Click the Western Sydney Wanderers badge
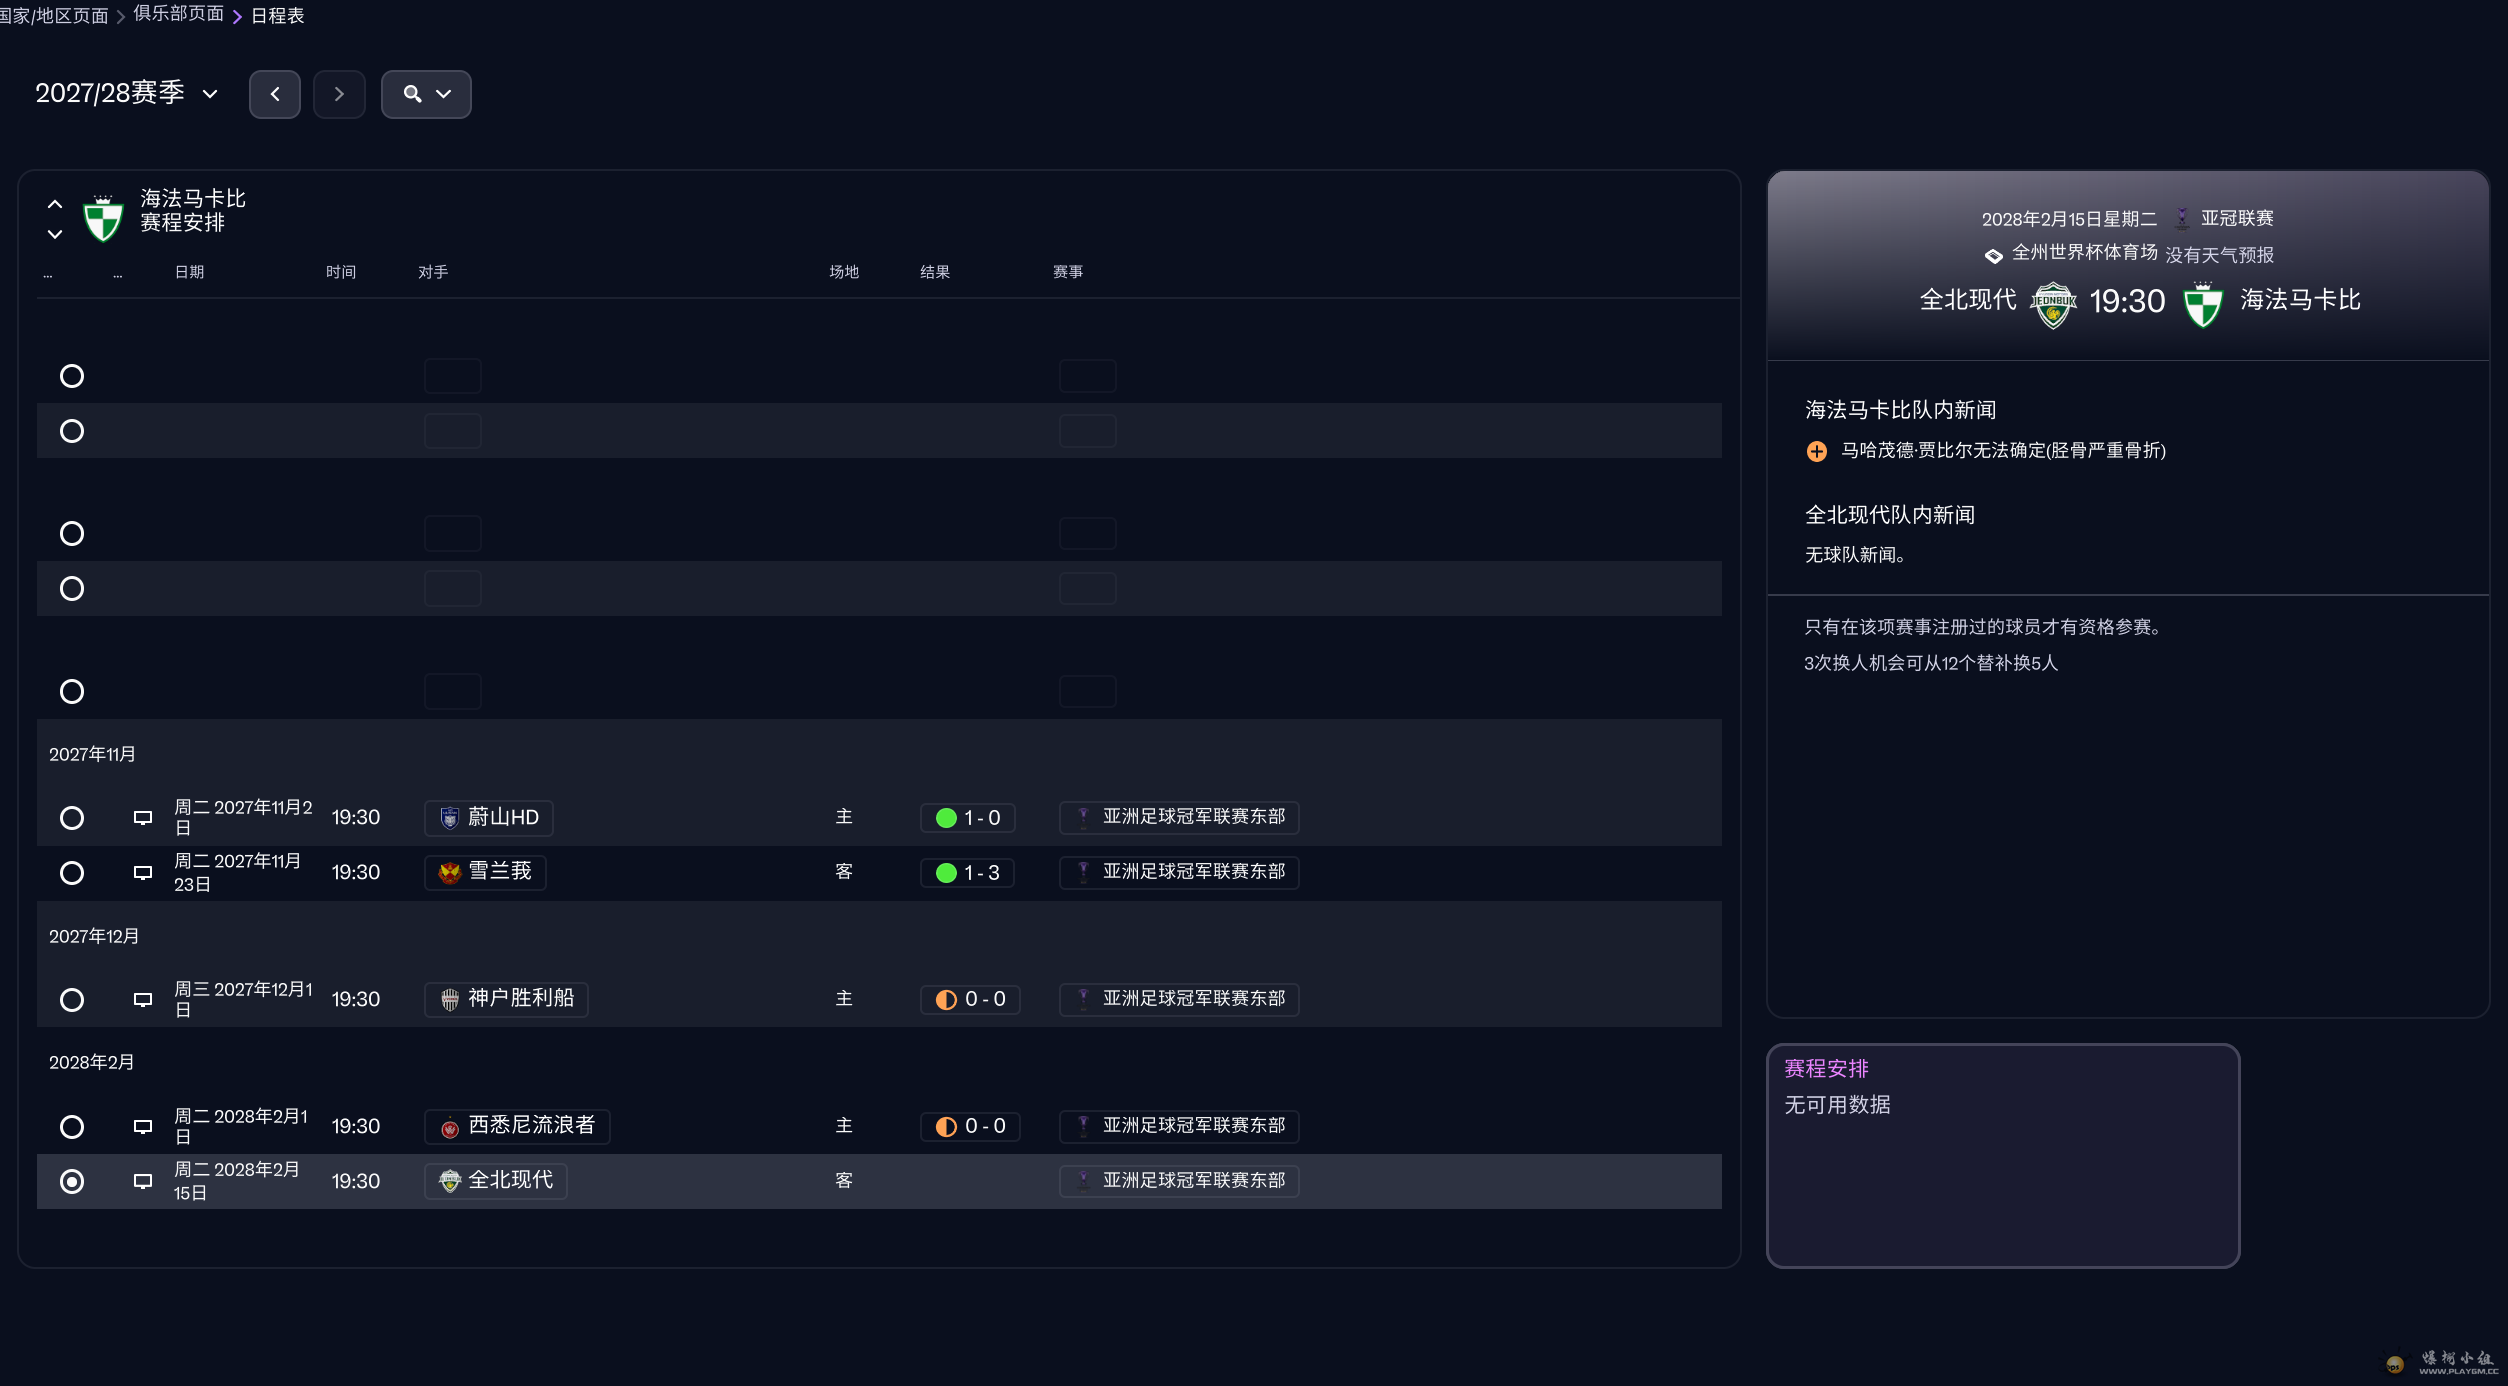2508x1386 pixels. coord(450,1127)
